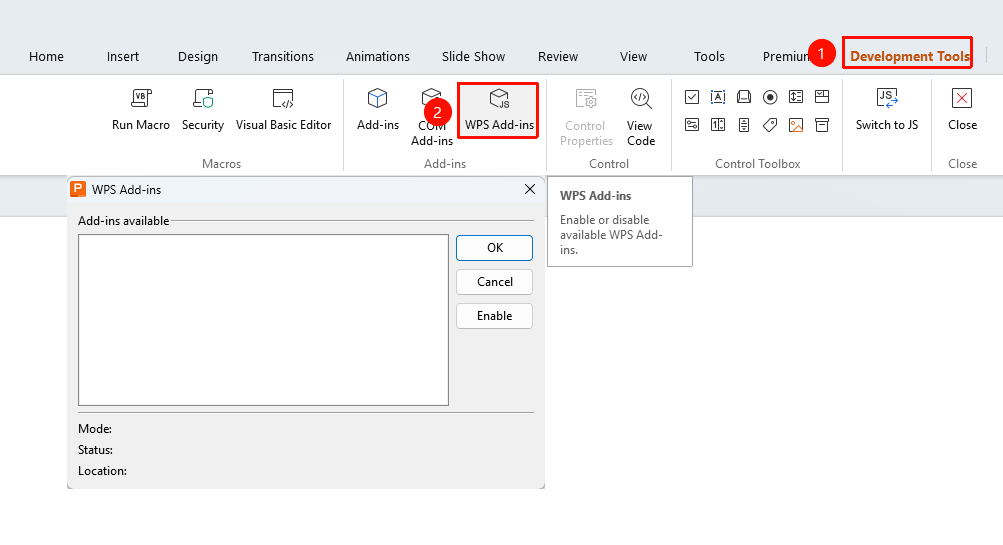Insert a Check Box control
Viewport: 1003px width, 545px height.
click(x=691, y=97)
